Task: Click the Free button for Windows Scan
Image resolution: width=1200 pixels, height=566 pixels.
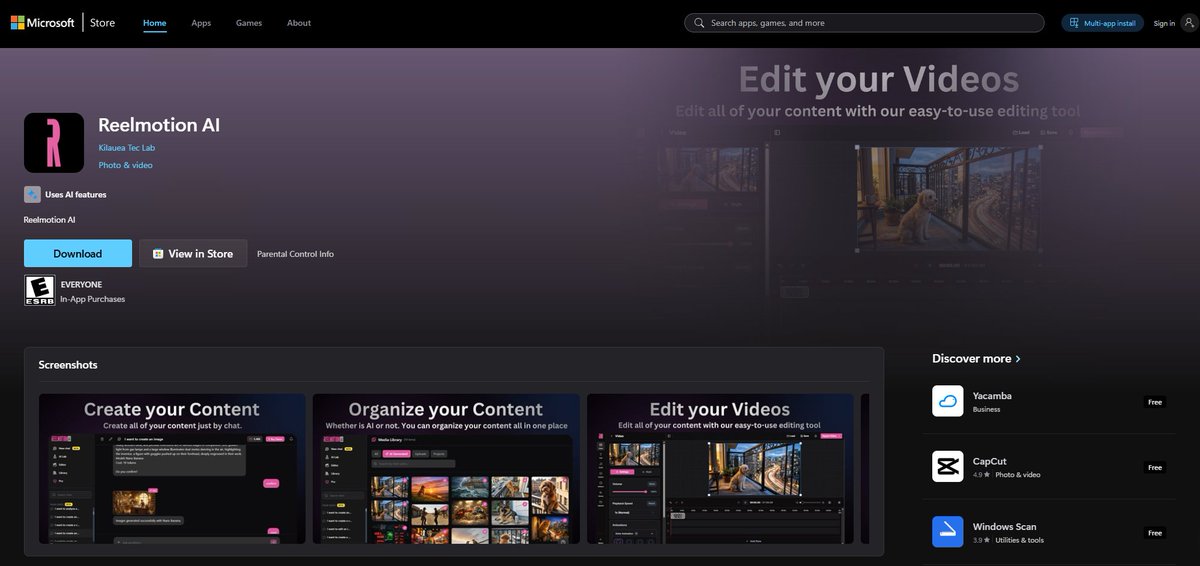Action: click(x=1155, y=533)
